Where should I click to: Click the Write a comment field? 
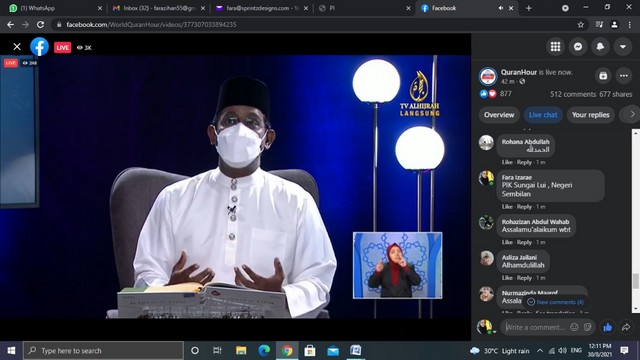(536, 327)
